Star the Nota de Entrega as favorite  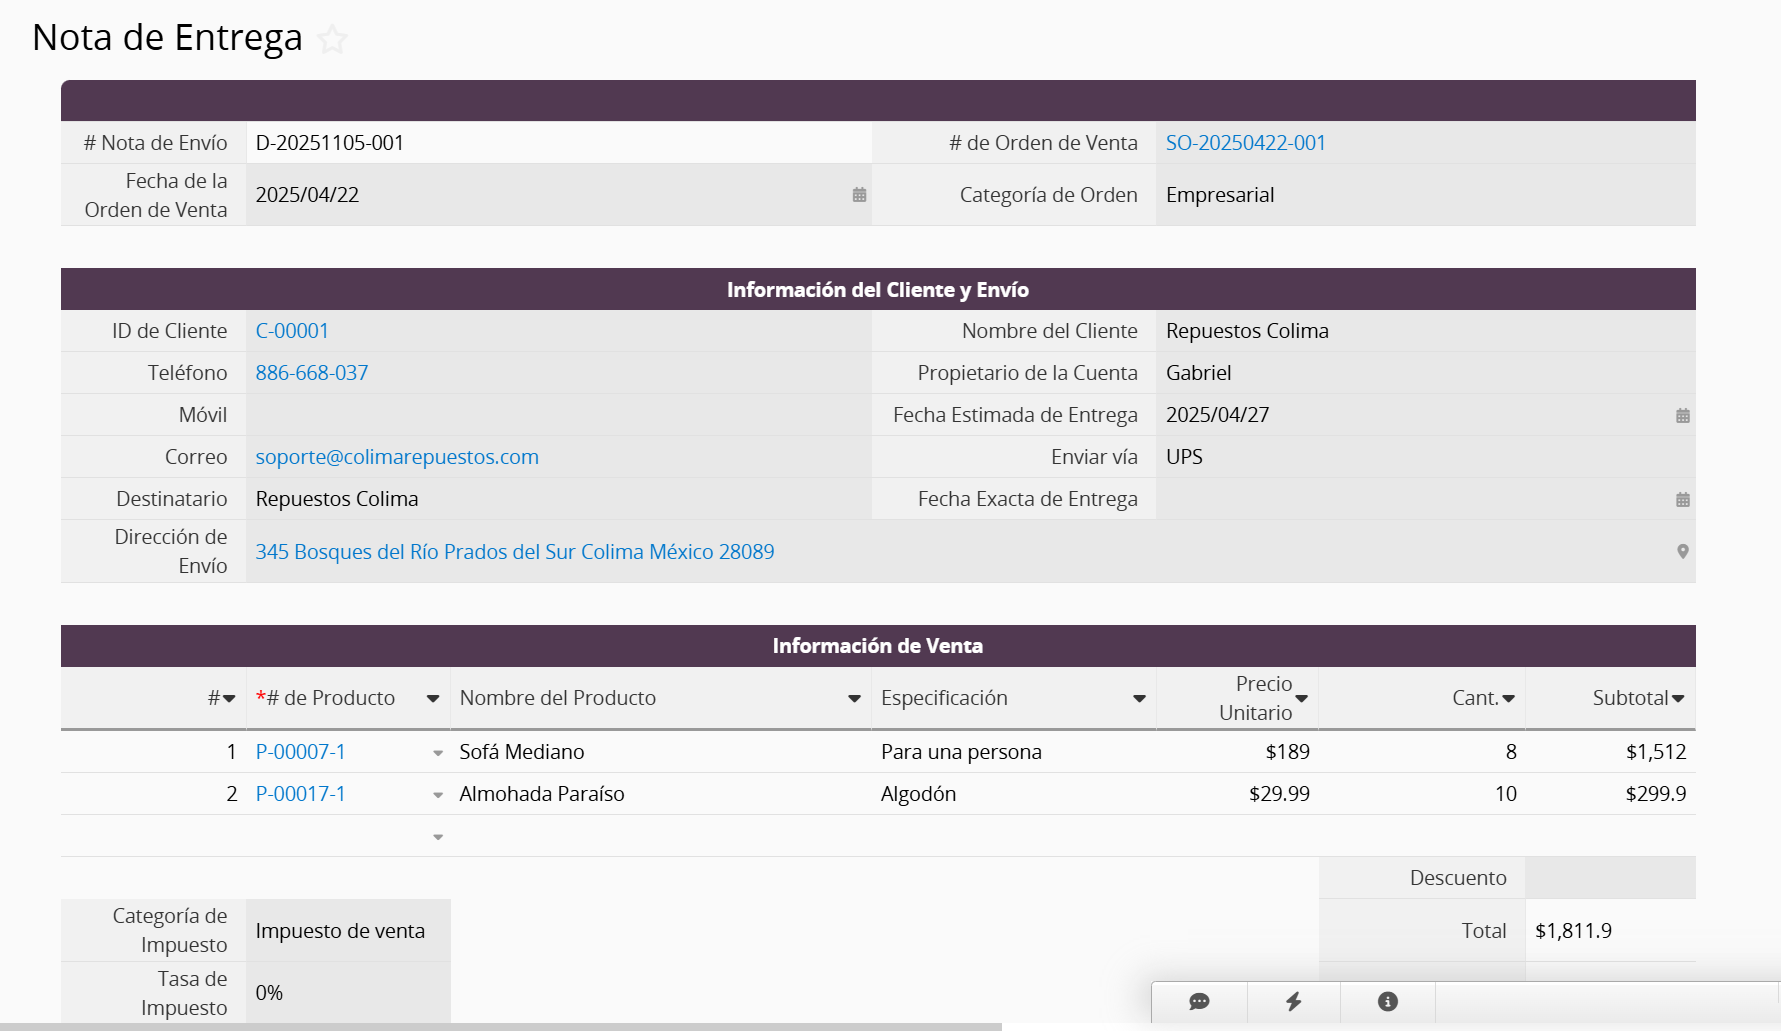(332, 40)
